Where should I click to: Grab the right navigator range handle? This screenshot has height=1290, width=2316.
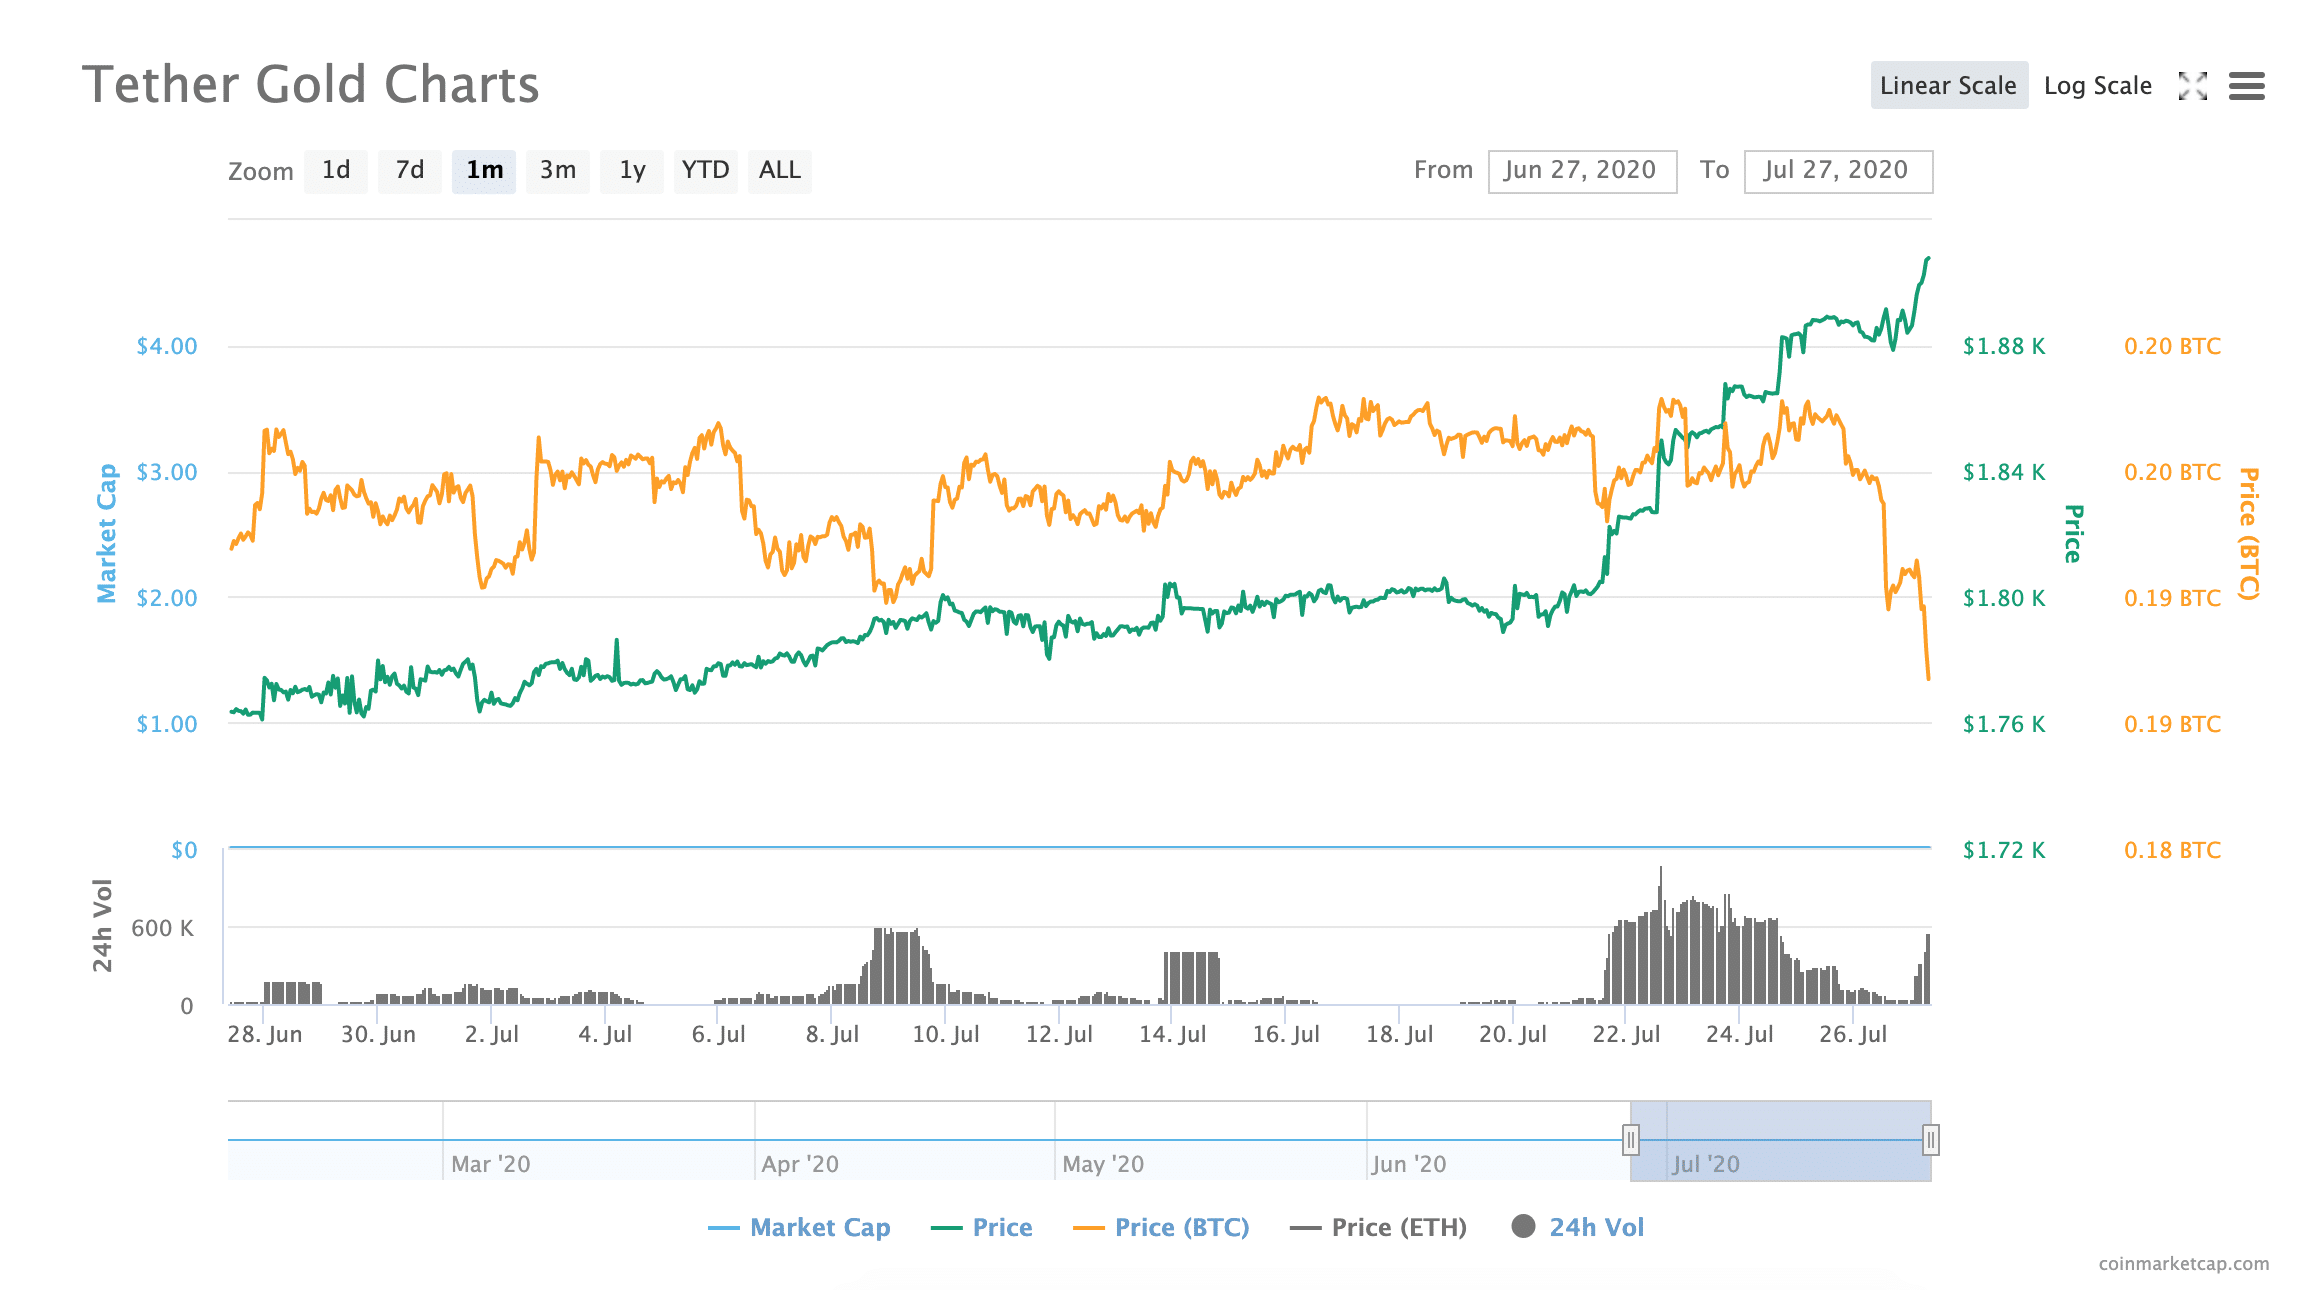(x=1931, y=1139)
